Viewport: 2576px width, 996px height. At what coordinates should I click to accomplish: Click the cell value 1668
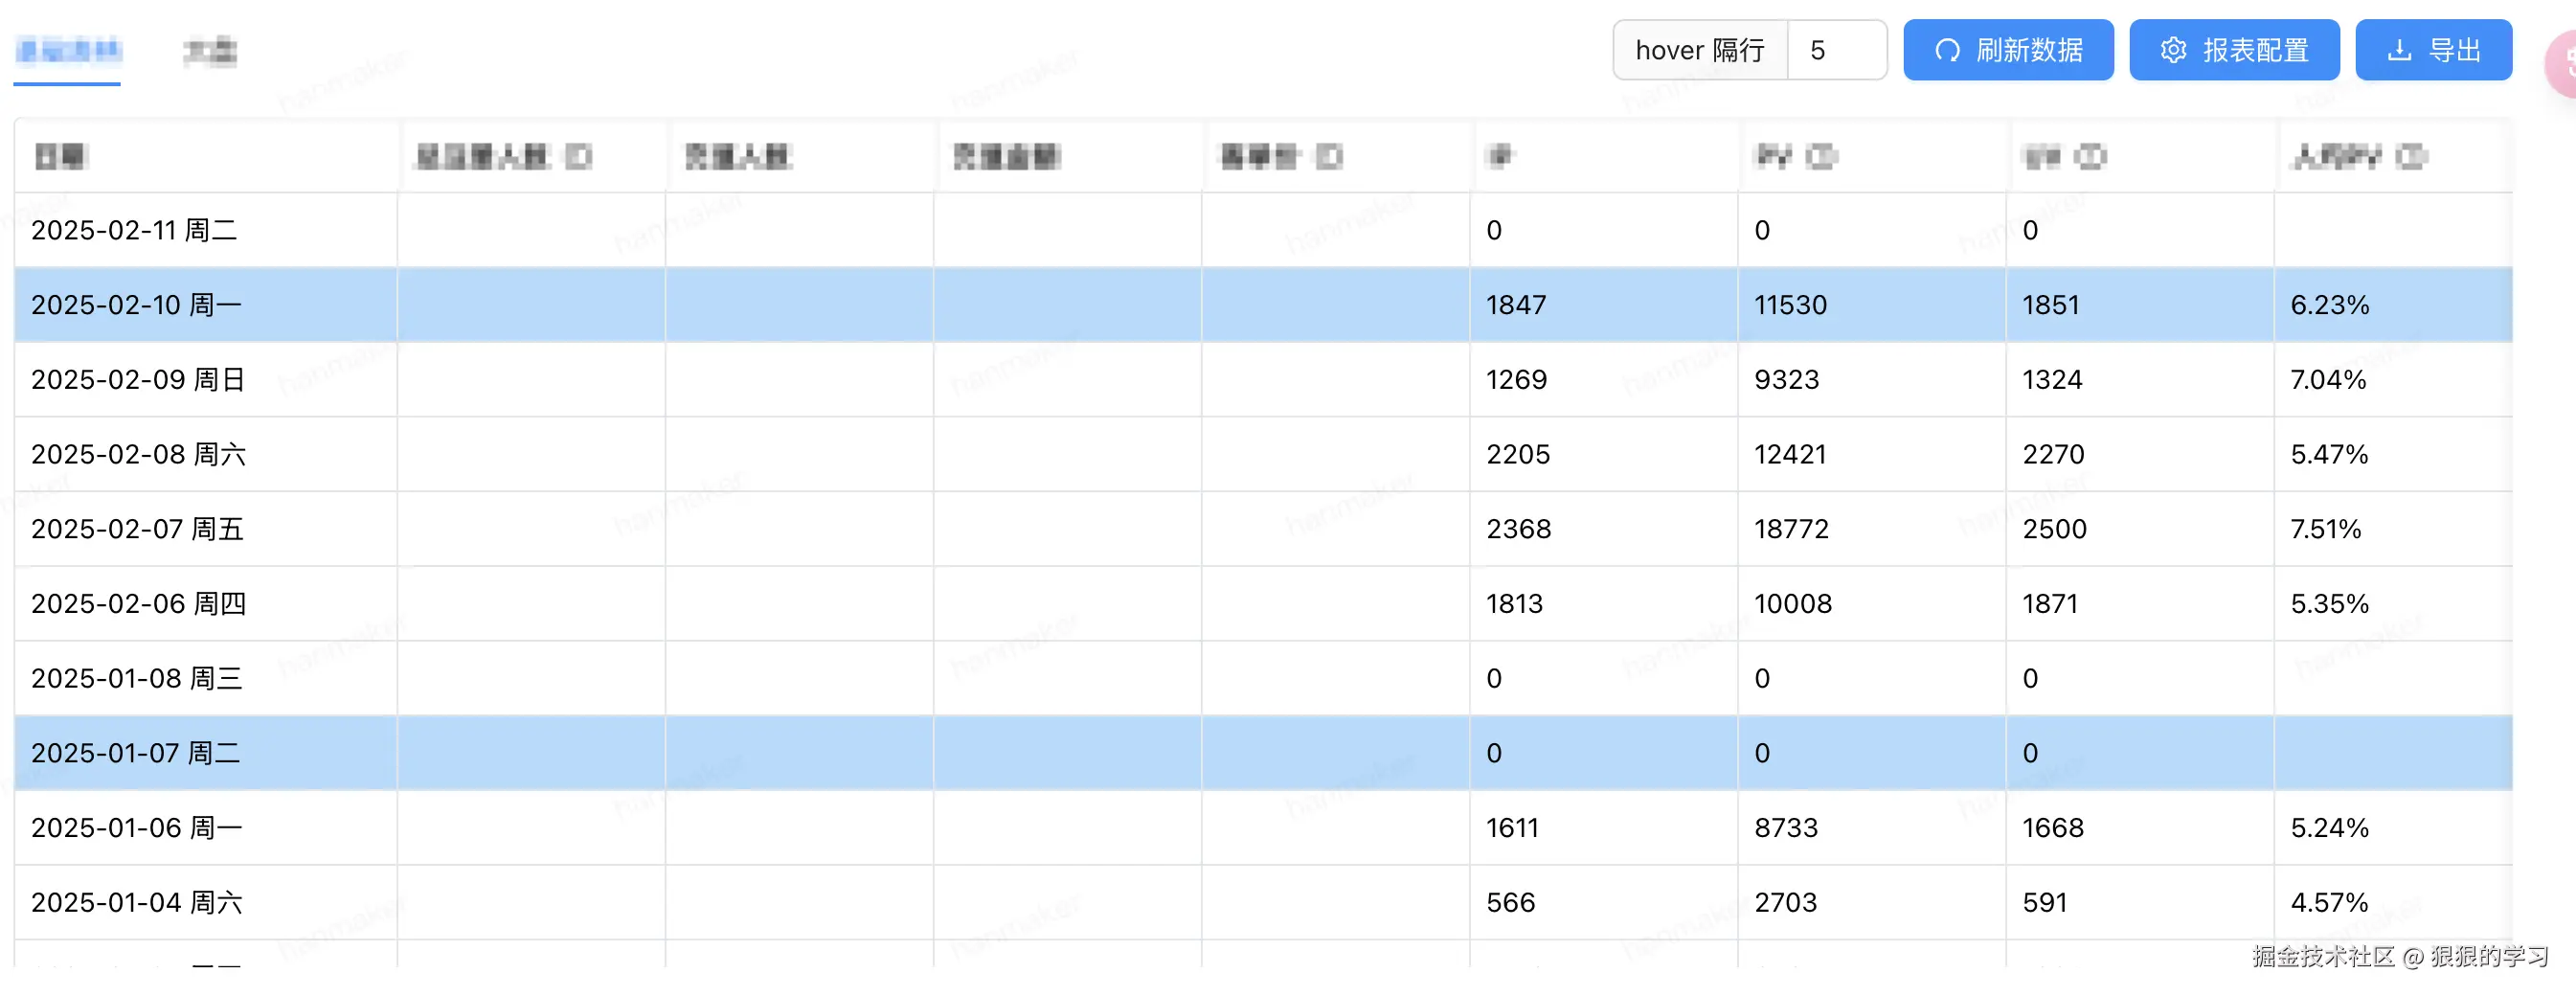point(2053,828)
